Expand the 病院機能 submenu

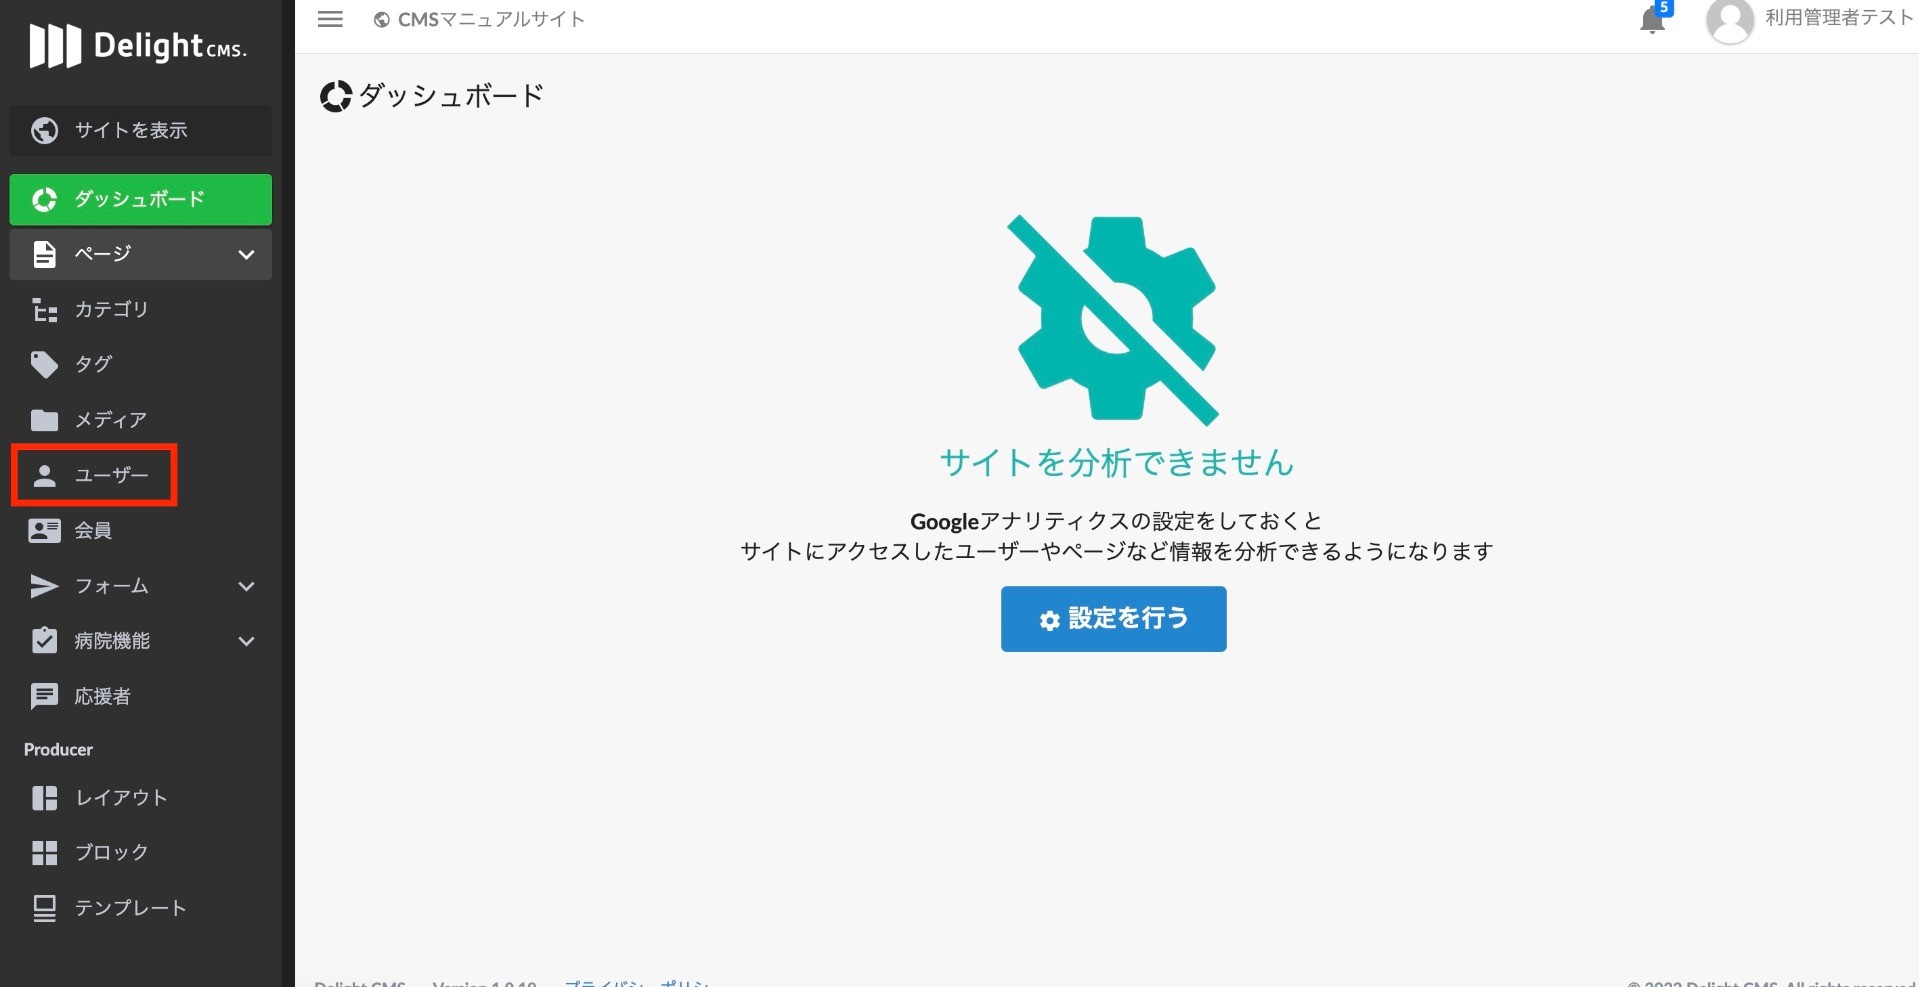[246, 641]
